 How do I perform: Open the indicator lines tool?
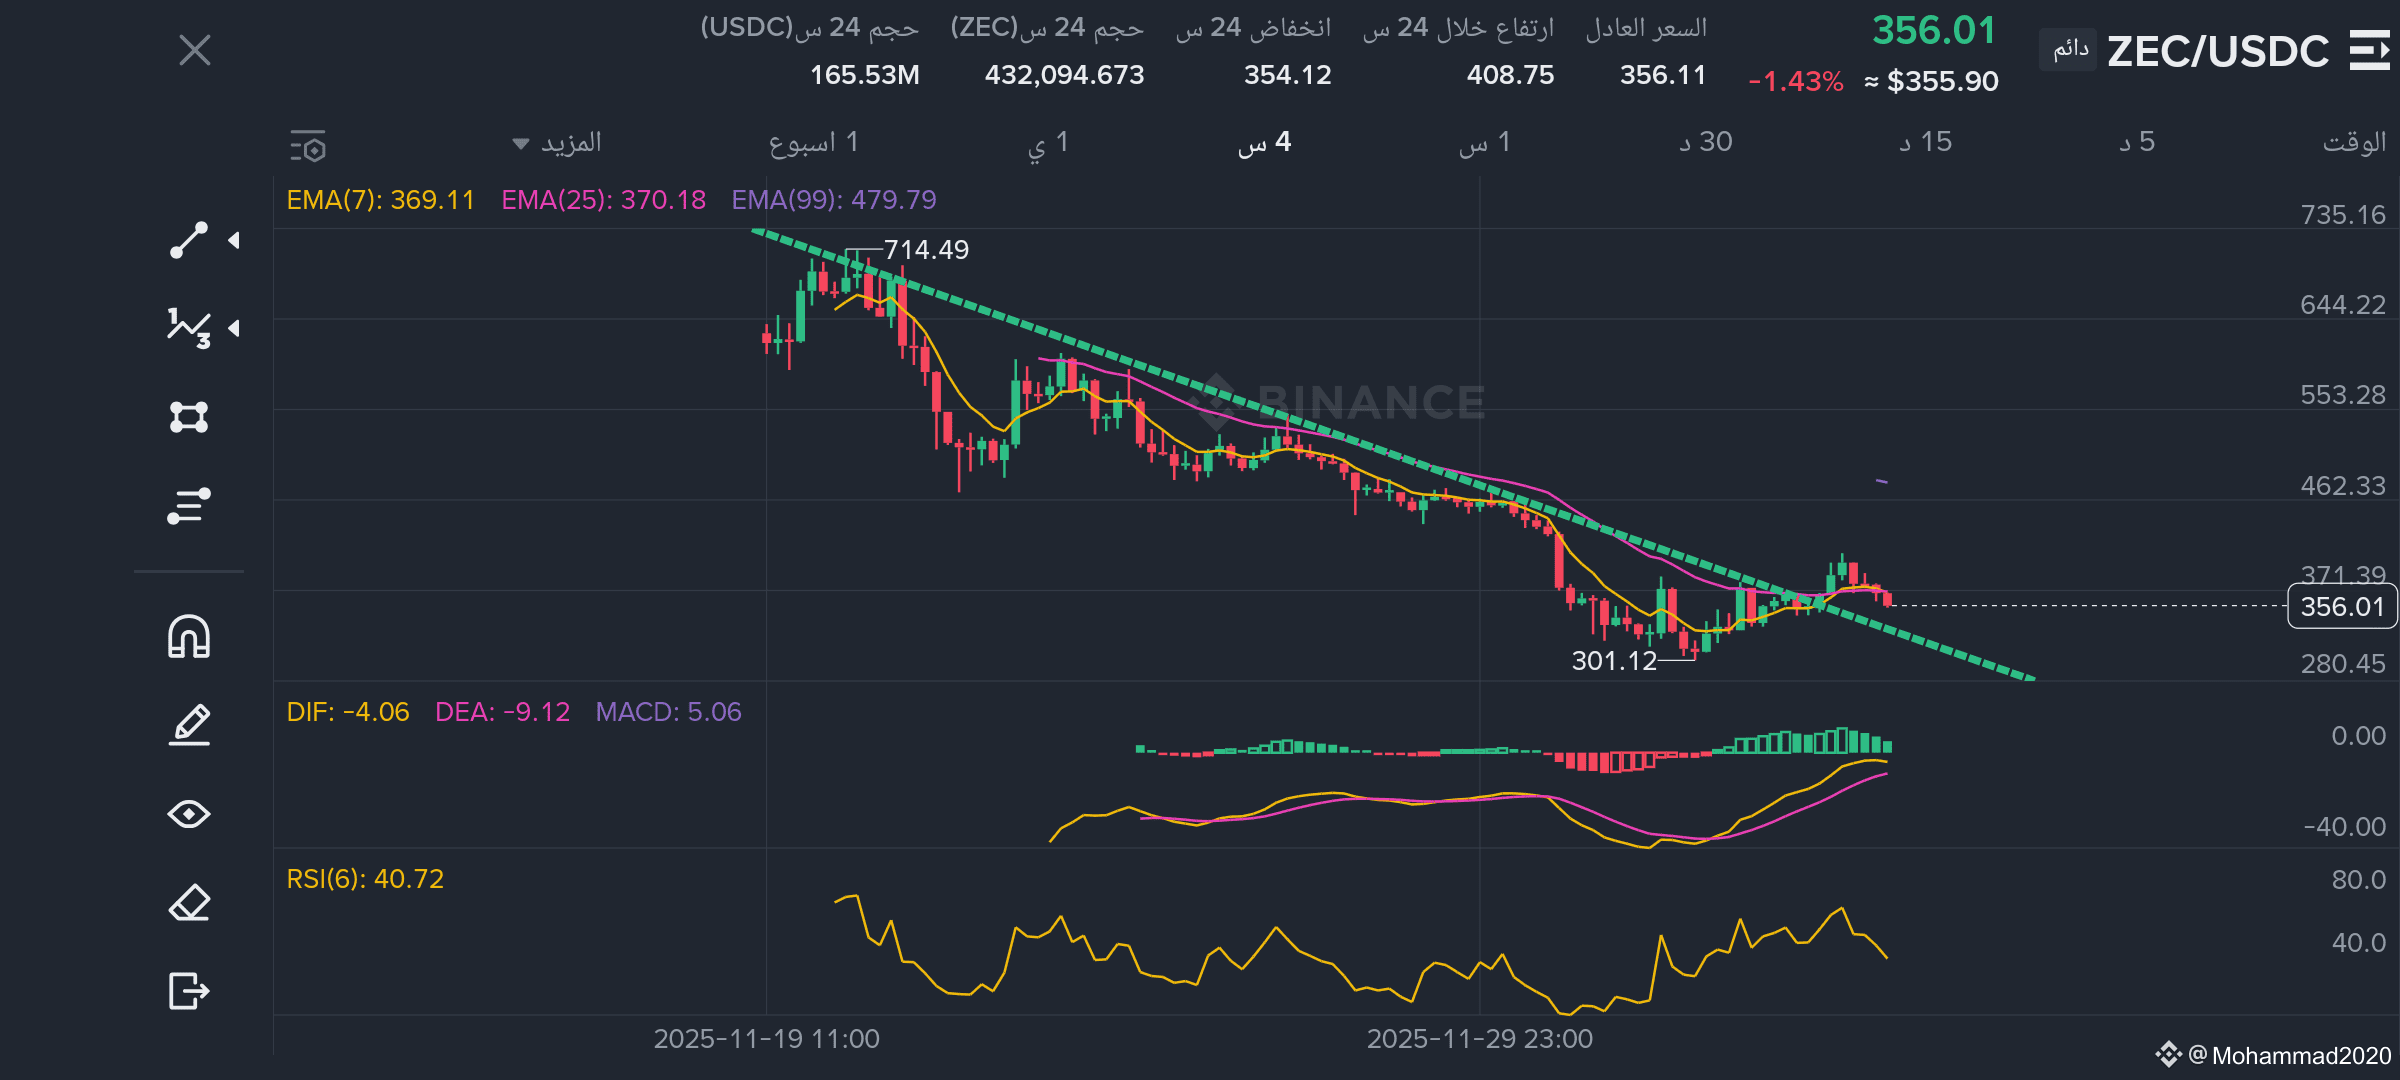(188, 506)
